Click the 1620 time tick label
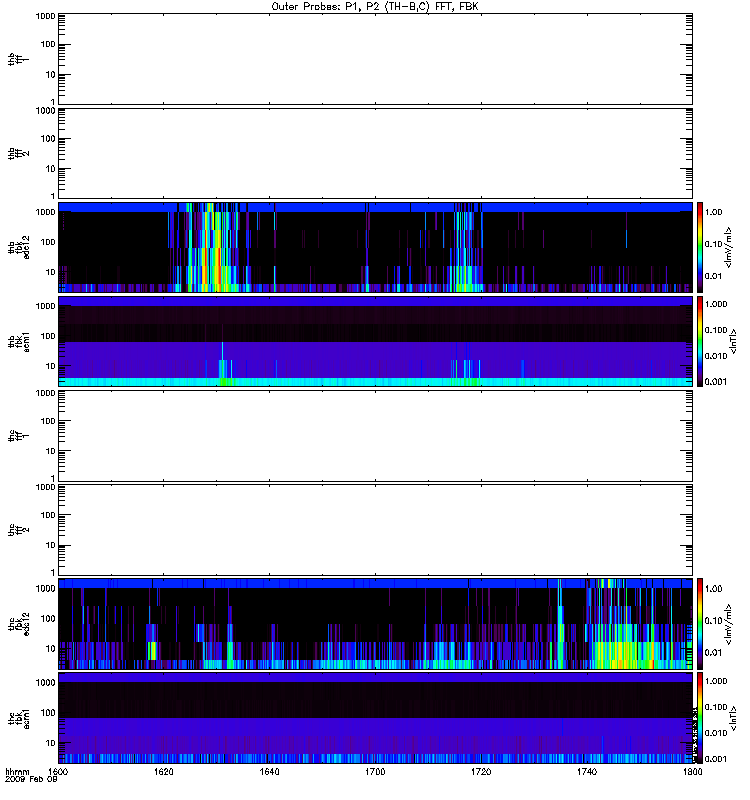 (x=164, y=772)
